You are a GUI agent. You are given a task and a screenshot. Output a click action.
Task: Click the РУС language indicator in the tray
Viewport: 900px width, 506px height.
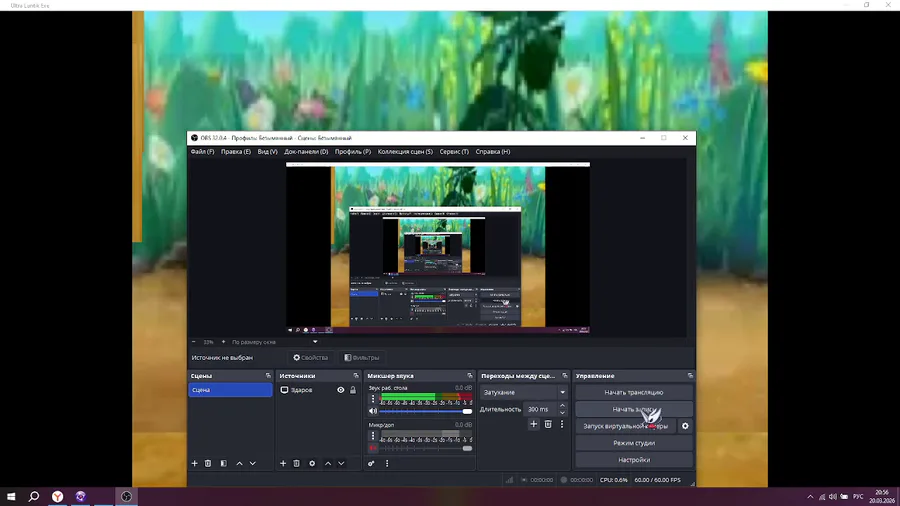click(858, 497)
